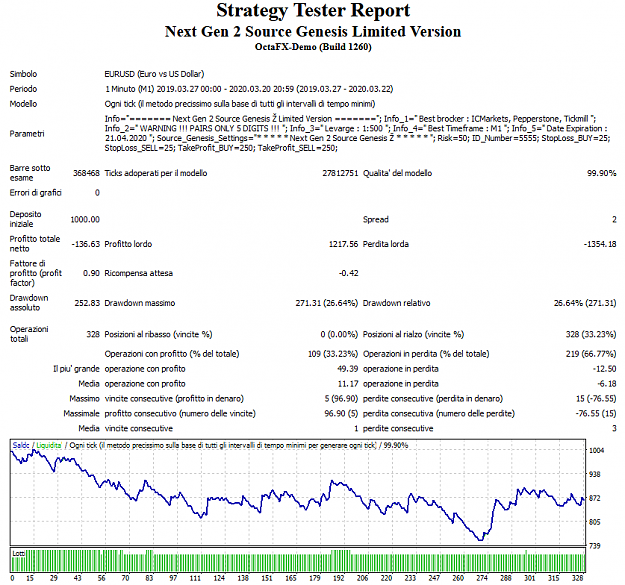The image size is (625, 585).
Task: Click the chart y-axis value '739'
Action: pos(595,546)
